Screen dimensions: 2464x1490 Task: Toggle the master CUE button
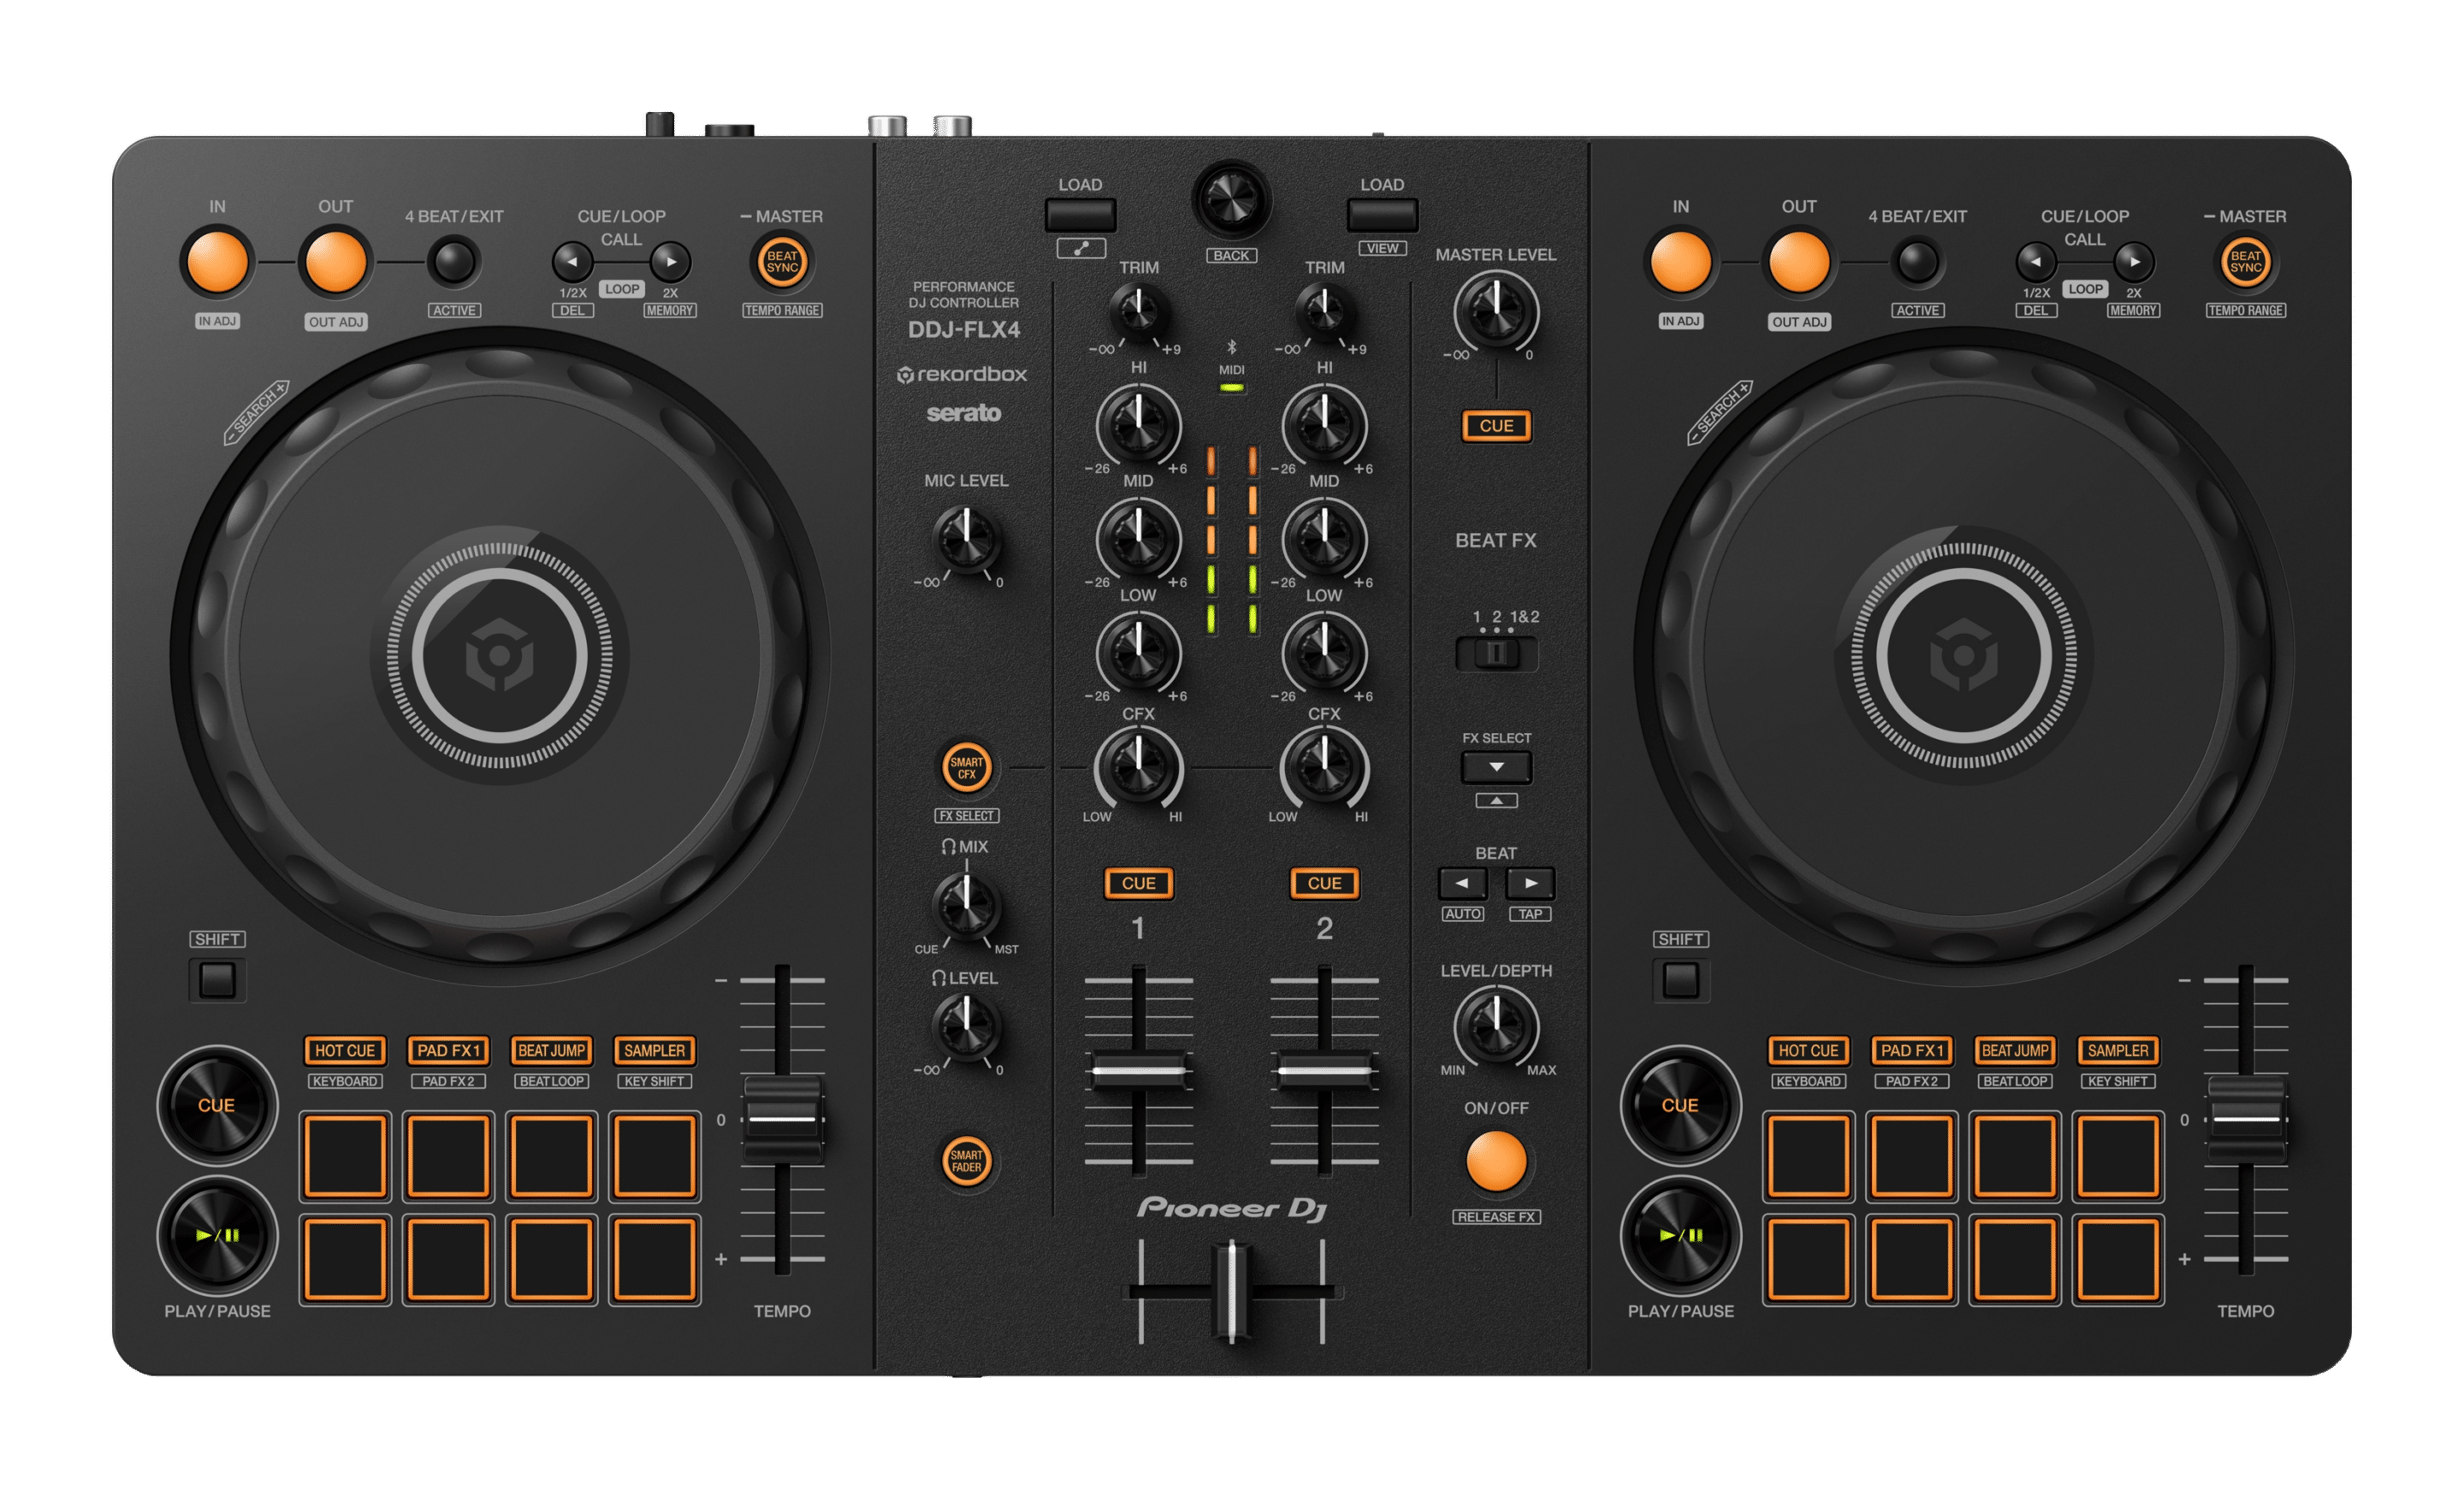coord(1496,426)
